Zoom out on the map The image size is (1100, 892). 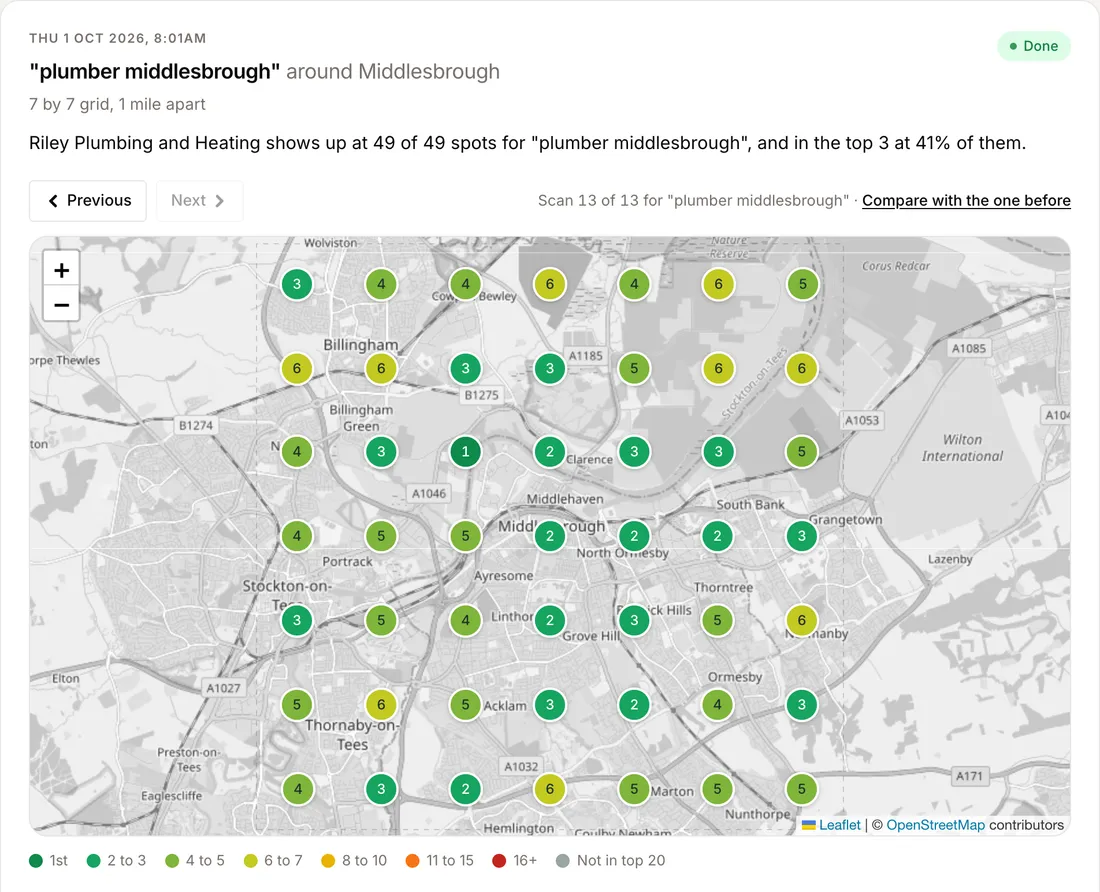pyautogui.click(x=61, y=305)
